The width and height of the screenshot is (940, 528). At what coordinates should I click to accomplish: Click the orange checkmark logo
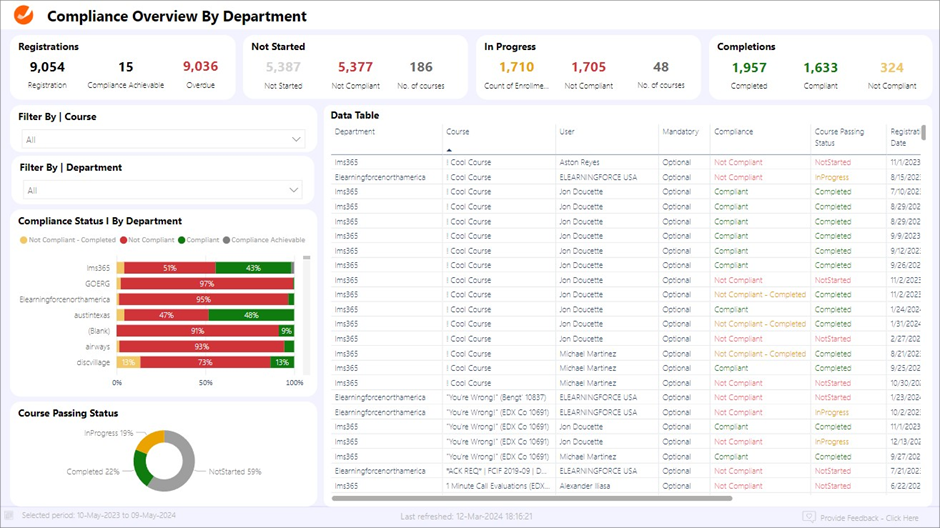[x=25, y=16]
